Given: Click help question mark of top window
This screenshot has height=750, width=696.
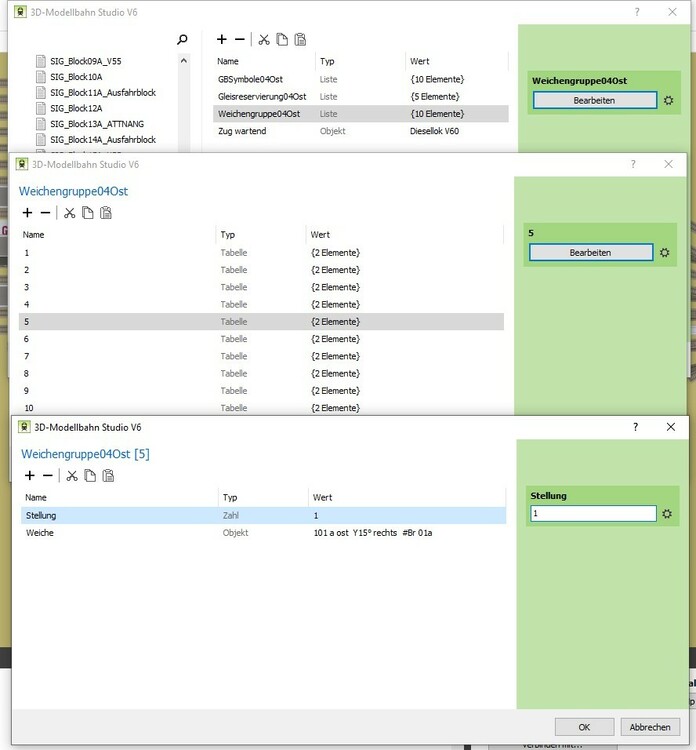Looking at the screenshot, I should click(637, 12).
